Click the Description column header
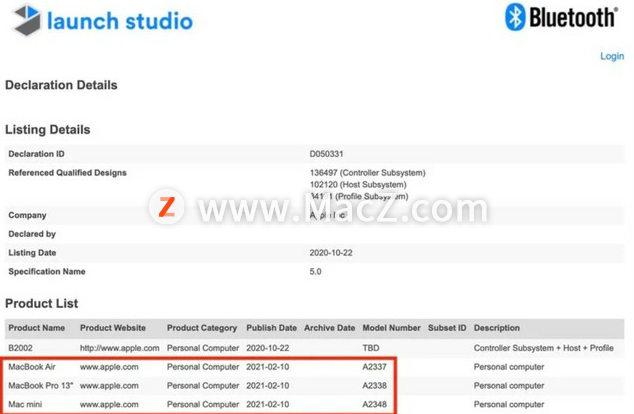Screen dimensions: 634x414 (497, 328)
